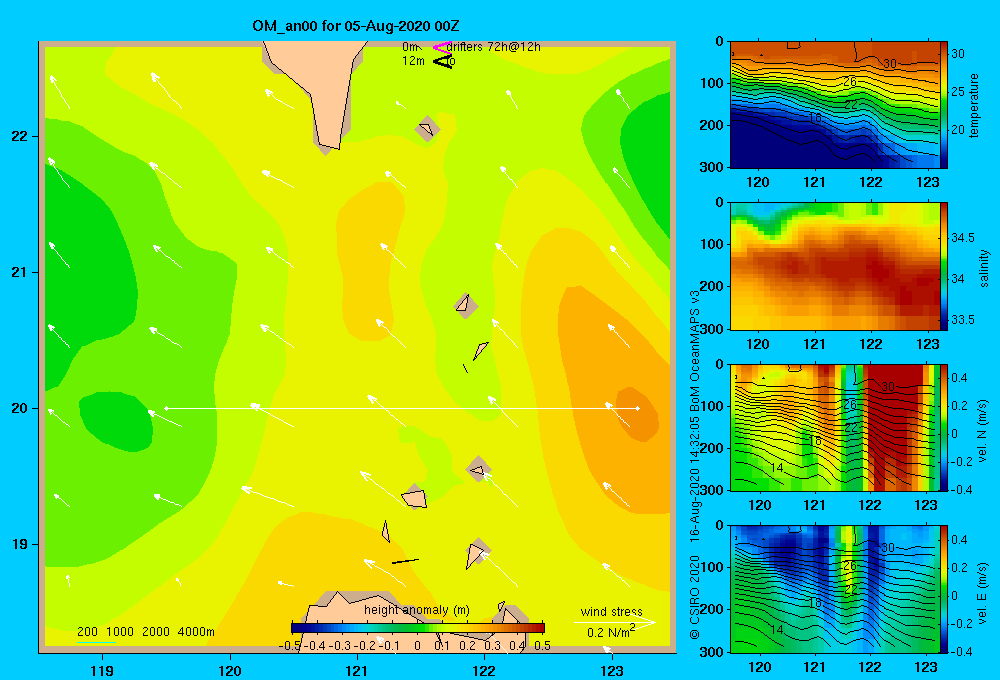Screen dimensions: 1000x680
Task: Click the small island near 121.5E 22N
Action: 427,129
